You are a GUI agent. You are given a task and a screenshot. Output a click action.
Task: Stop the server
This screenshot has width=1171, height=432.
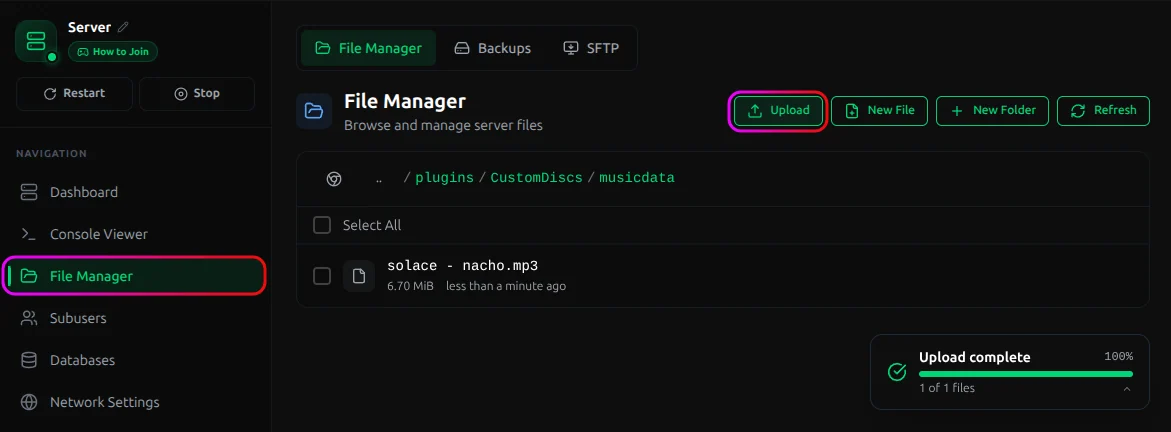[197, 93]
